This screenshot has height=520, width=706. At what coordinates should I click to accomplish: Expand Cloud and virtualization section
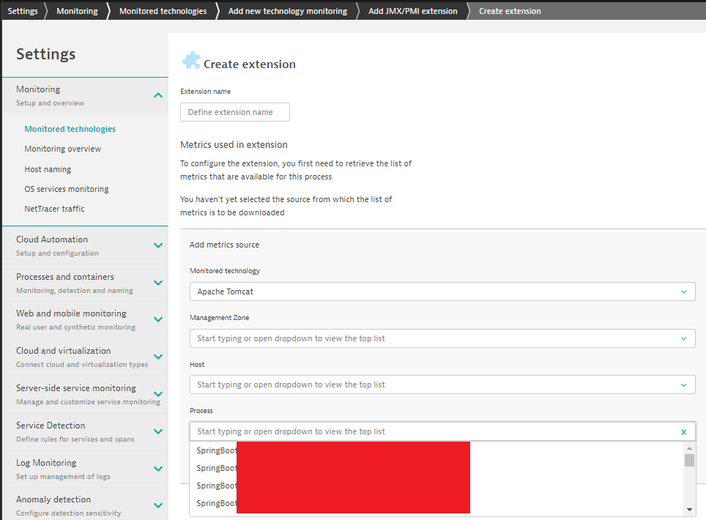[x=158, y=357]
